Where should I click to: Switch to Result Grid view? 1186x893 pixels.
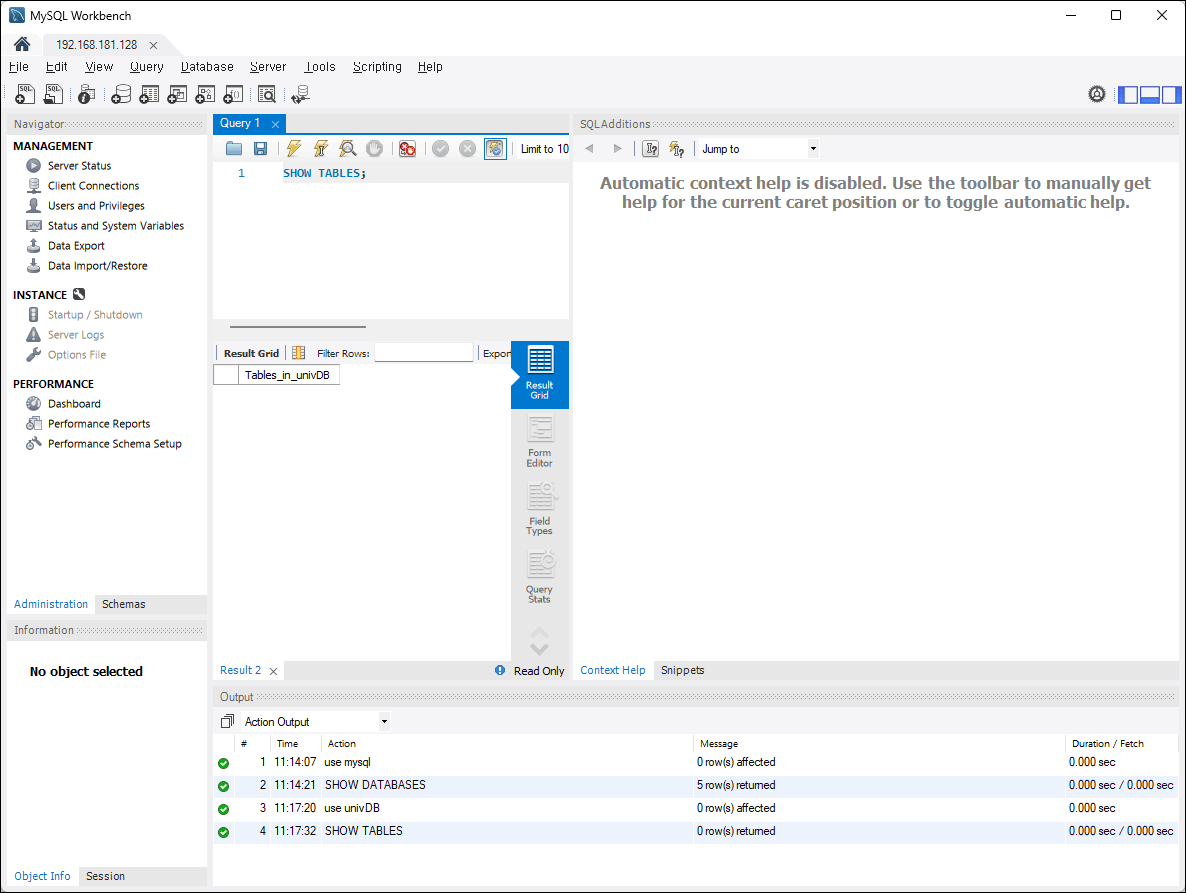[539, 374]
